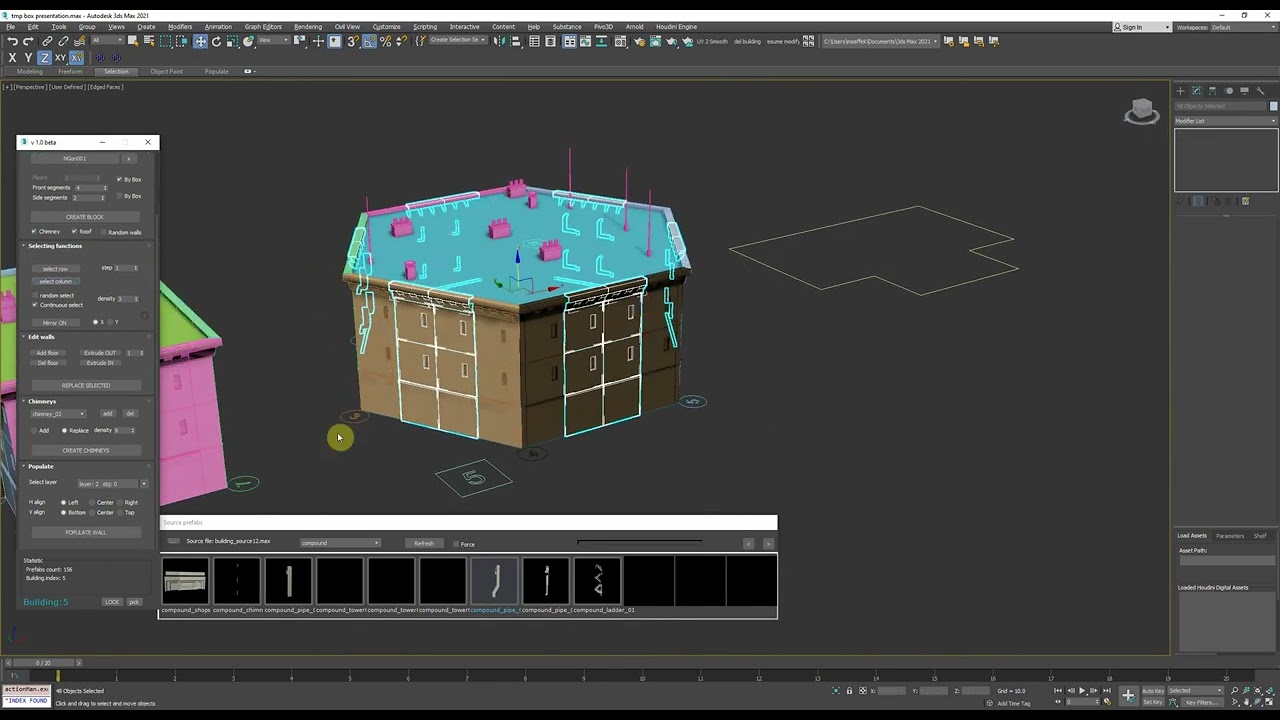1280x720 pixels.
Task: Toggle the Continuous select checkbox
Action: click(35, 305)
